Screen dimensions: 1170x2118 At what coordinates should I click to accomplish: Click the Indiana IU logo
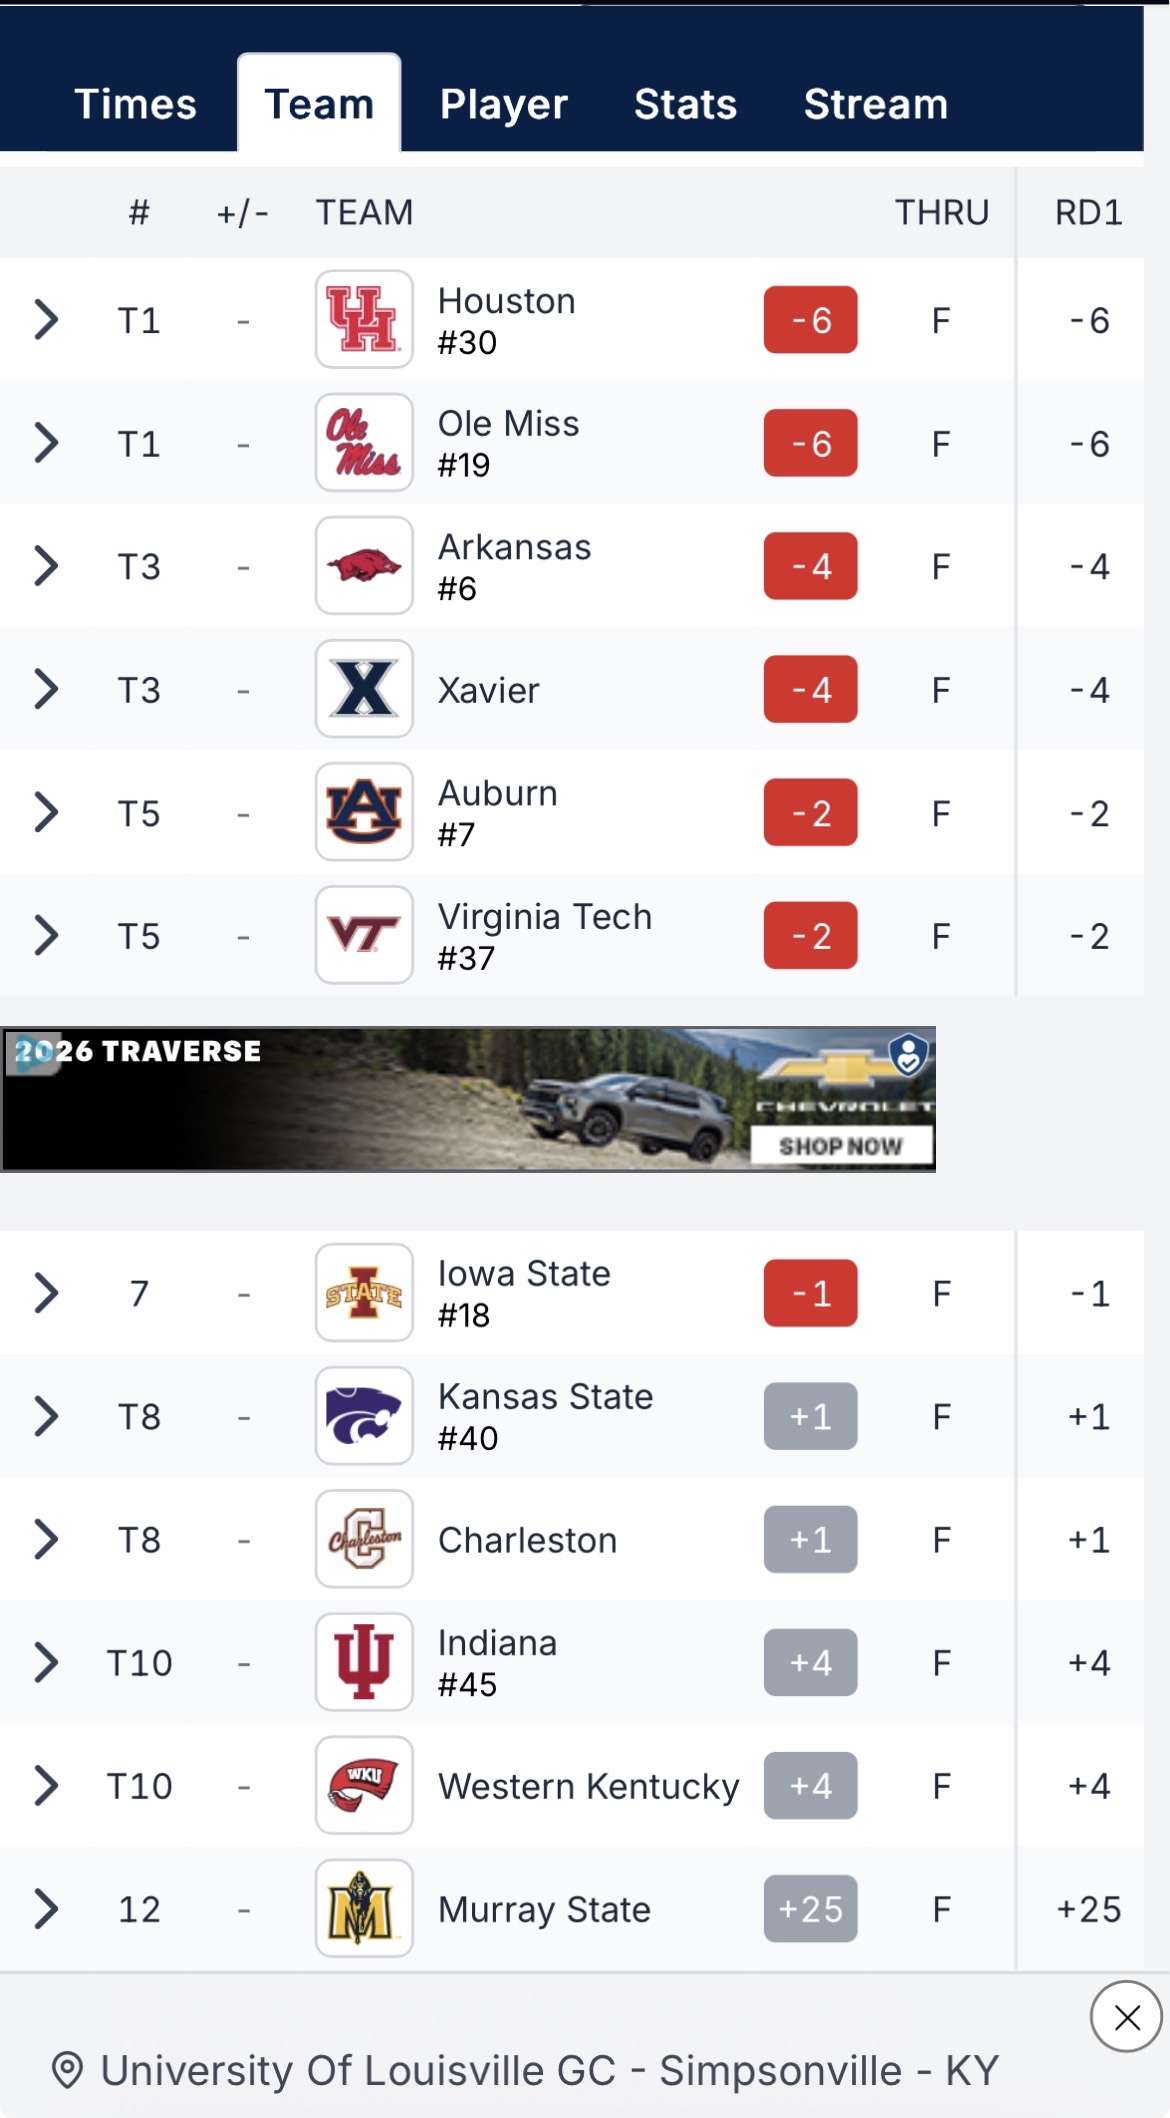[364, 1662]
